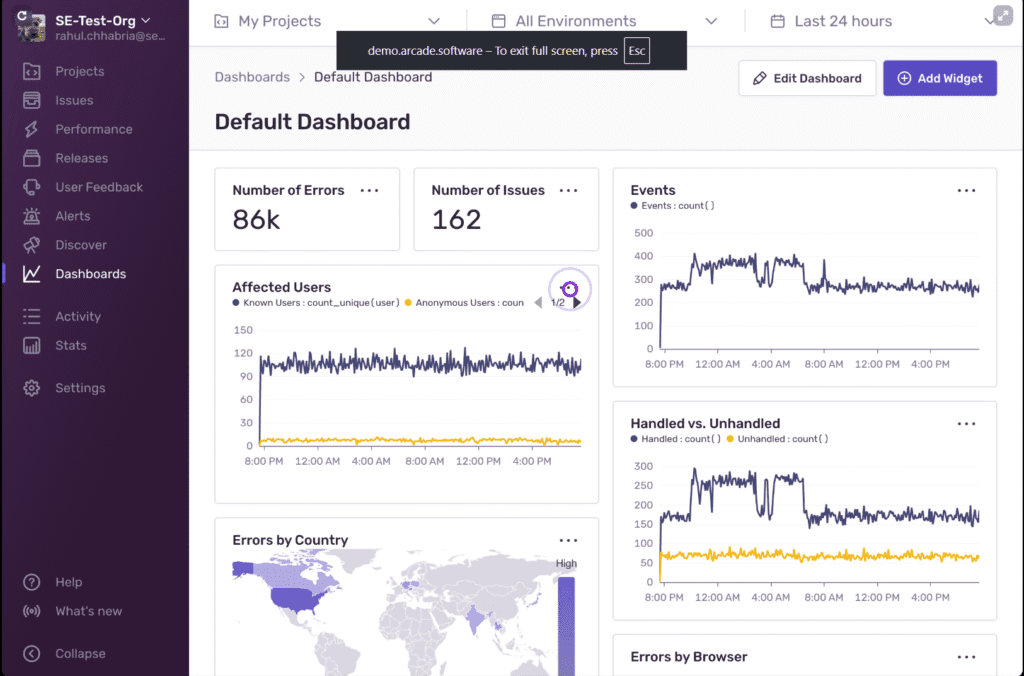
Task: Open Number of Errors widget menu
Action: click(369, 191)
